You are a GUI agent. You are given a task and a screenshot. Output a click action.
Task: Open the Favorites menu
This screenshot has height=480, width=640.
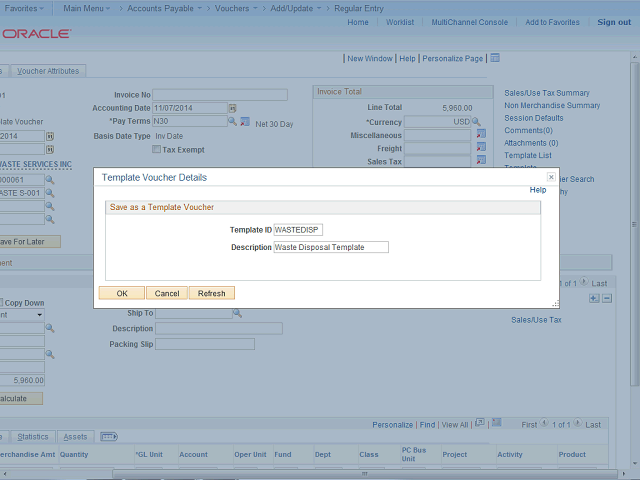coord(24,8)
